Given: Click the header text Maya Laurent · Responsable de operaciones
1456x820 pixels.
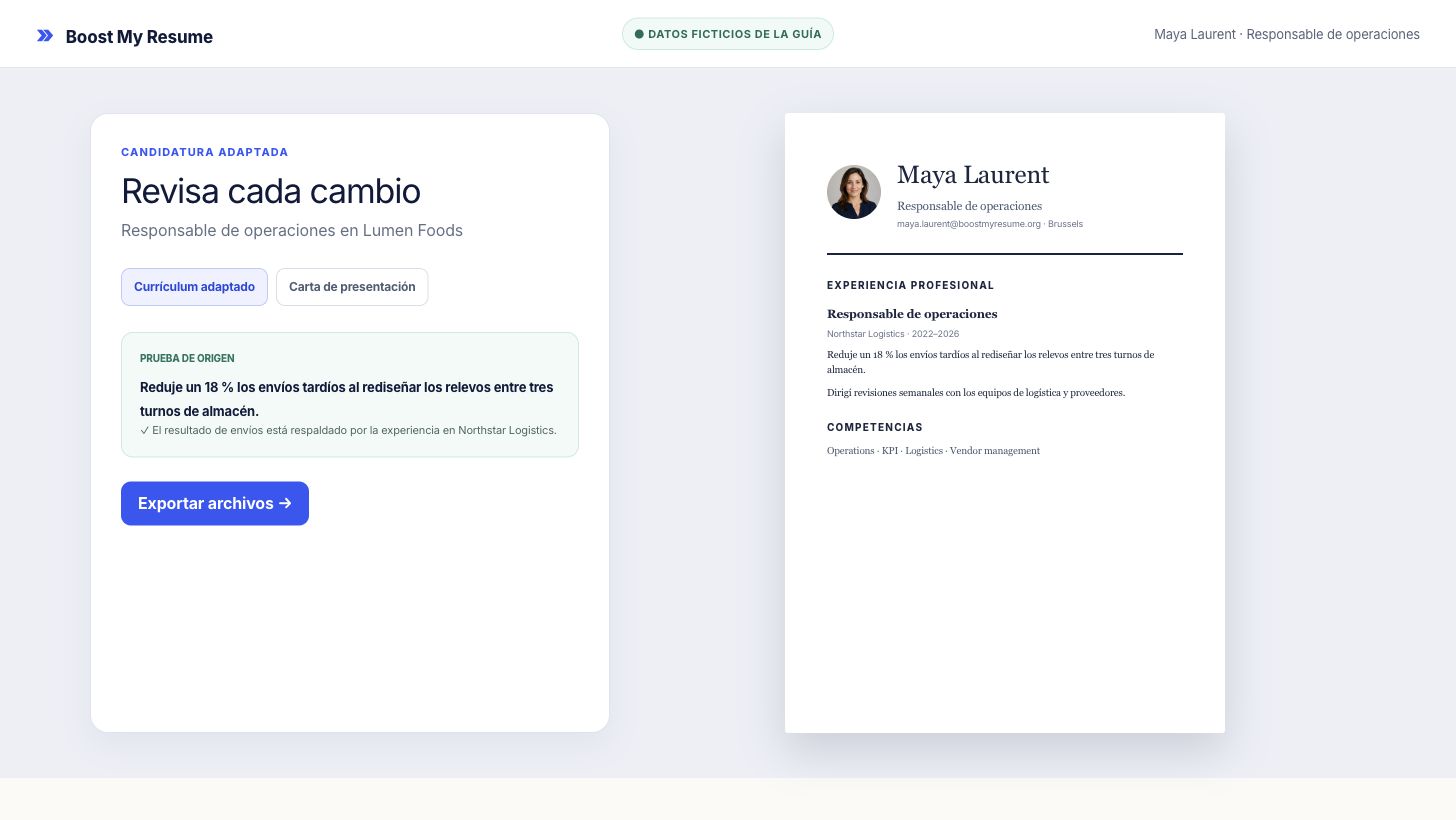Looking at the screenshot, I should pyautogui.click(x=1287, y=34).
